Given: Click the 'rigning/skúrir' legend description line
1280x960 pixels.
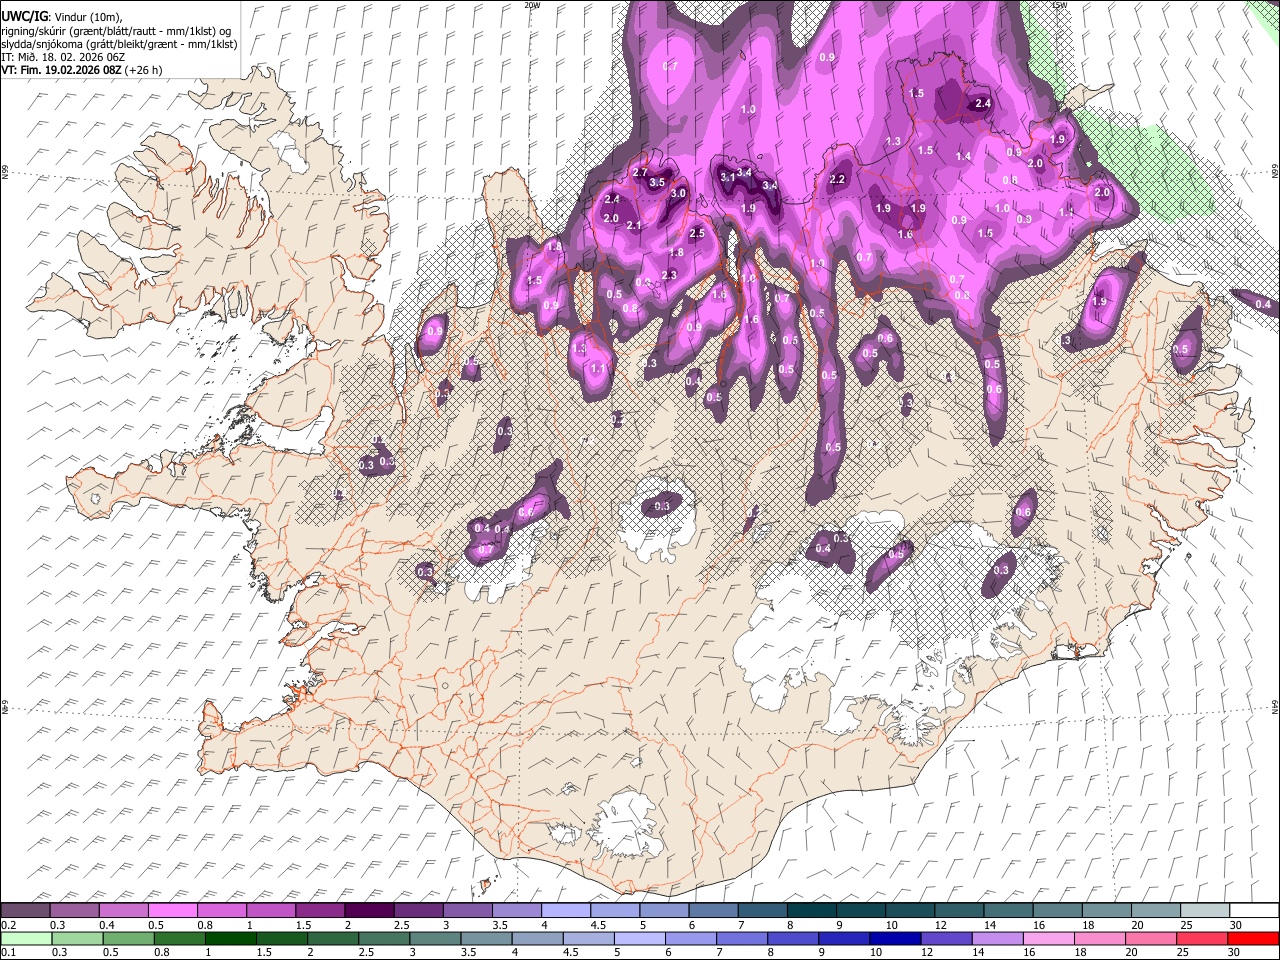Looking at the screenshot, I should point(115,30).
